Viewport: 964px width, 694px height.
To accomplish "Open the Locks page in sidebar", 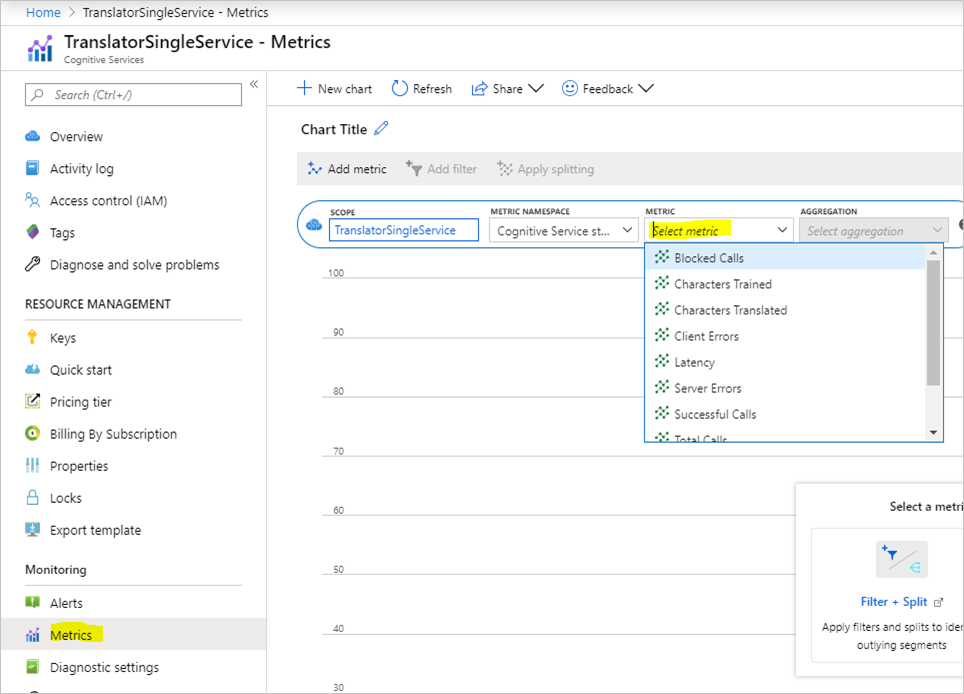I will [x=66, y=498].
